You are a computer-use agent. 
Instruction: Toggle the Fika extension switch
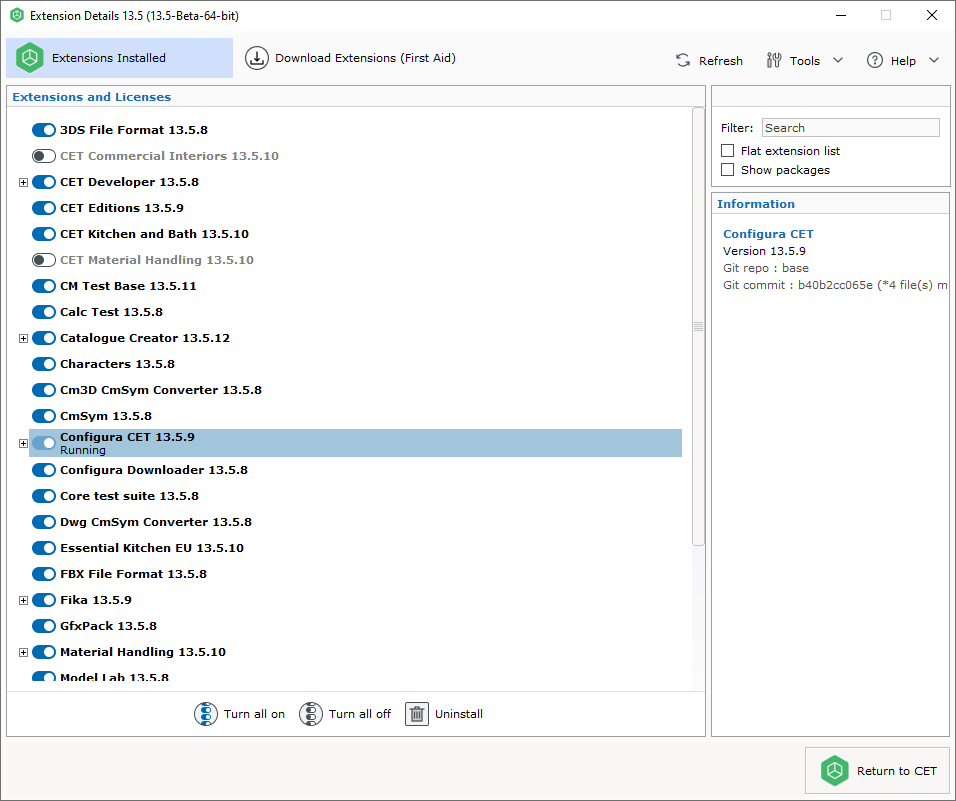pyautogui.click(x=44, y=600)
